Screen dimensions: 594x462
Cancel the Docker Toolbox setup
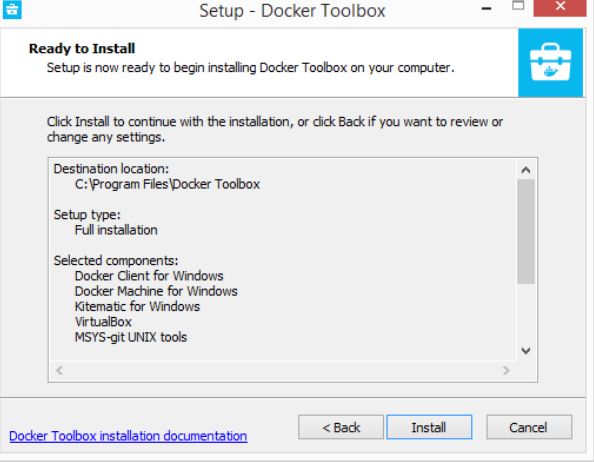click(x=529, y=427)
